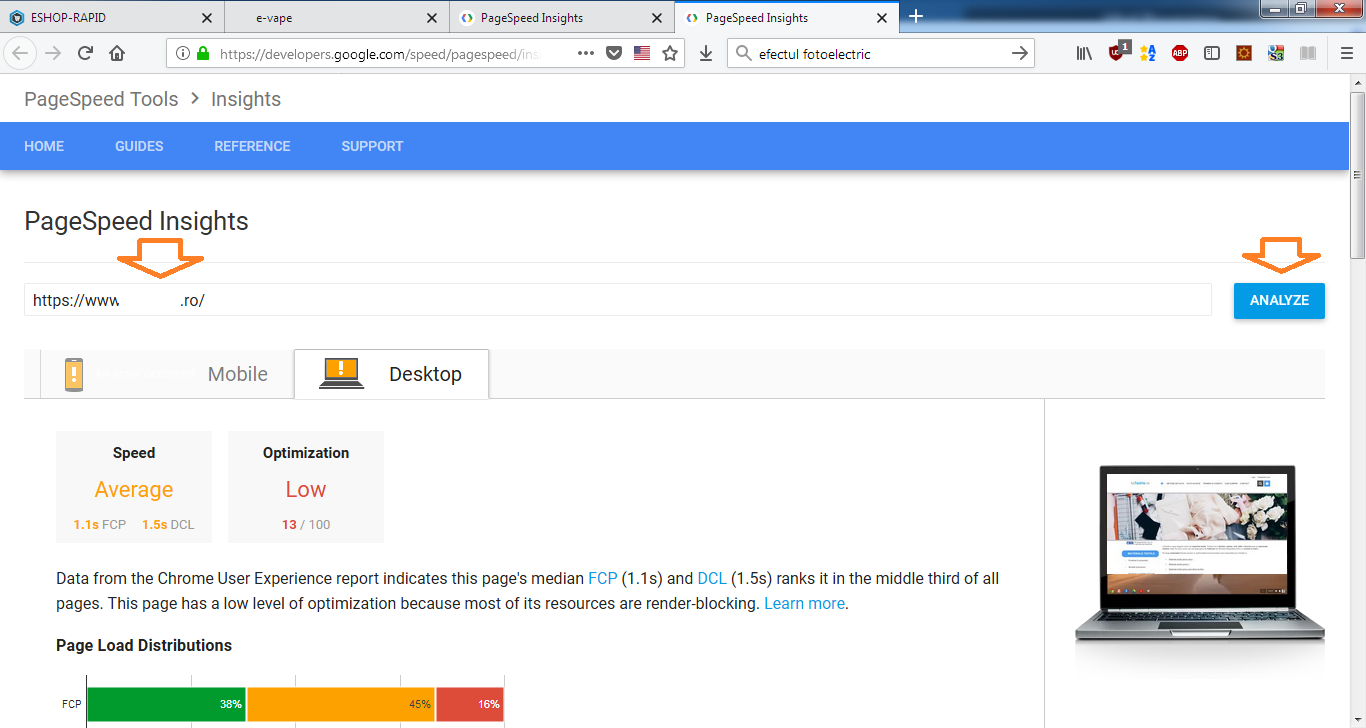Open the GUIDES navigation item
Viewport: 1366px width, 728px height.
click(139, 146)
